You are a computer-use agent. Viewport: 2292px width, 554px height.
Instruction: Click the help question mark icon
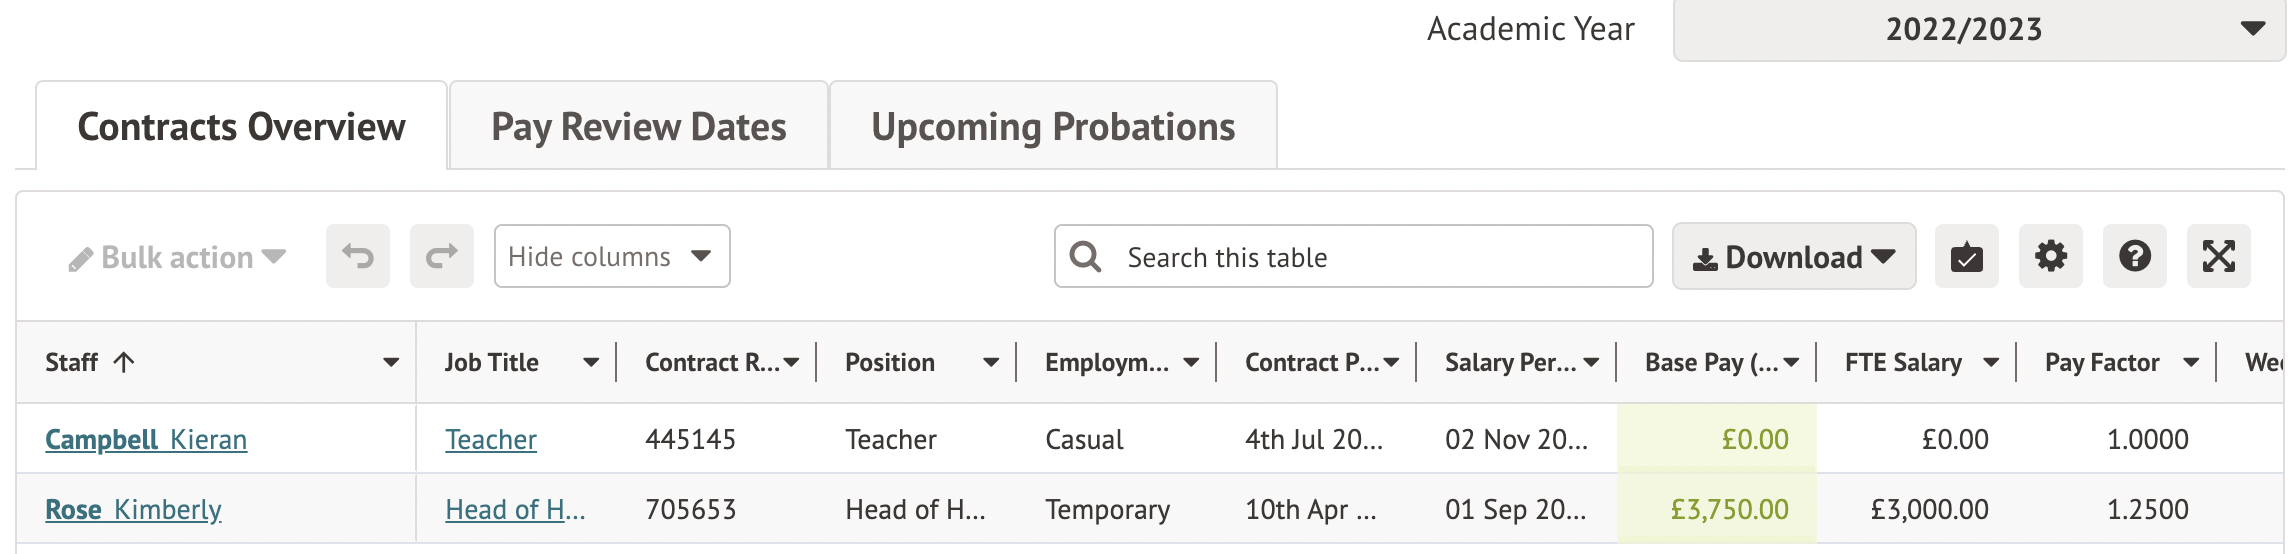[x=2134, y=257]
